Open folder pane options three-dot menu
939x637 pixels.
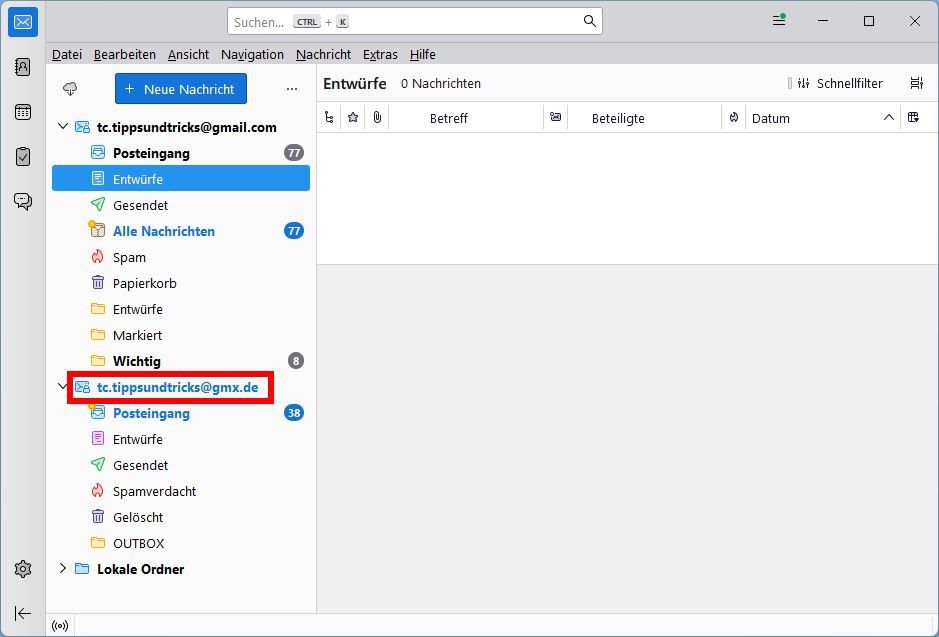coord(292,89)
